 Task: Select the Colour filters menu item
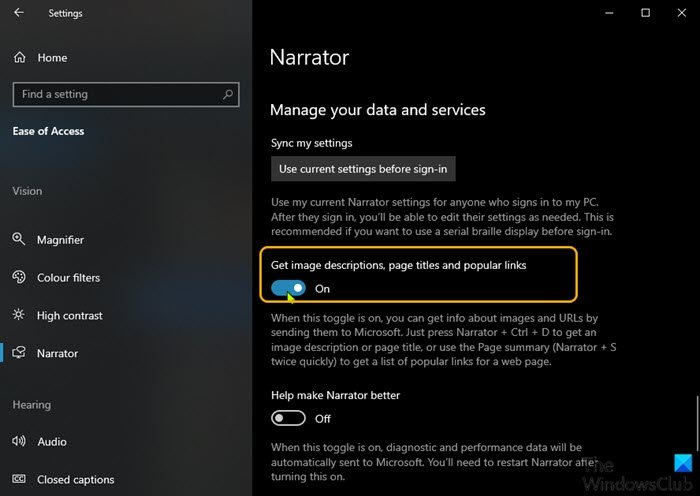(68, 278)
